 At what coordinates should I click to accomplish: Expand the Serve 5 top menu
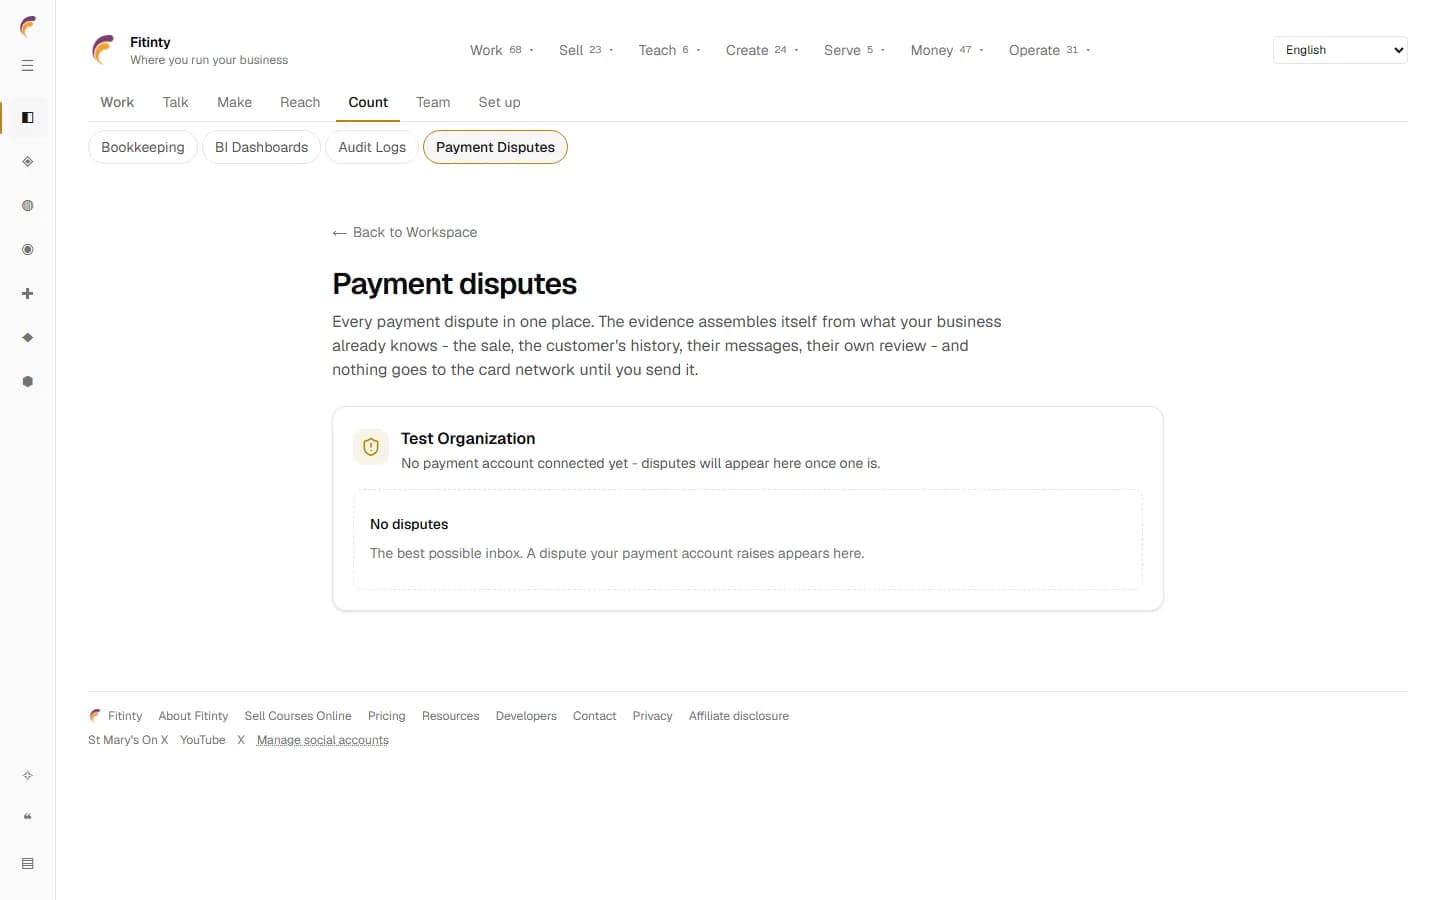854,50
